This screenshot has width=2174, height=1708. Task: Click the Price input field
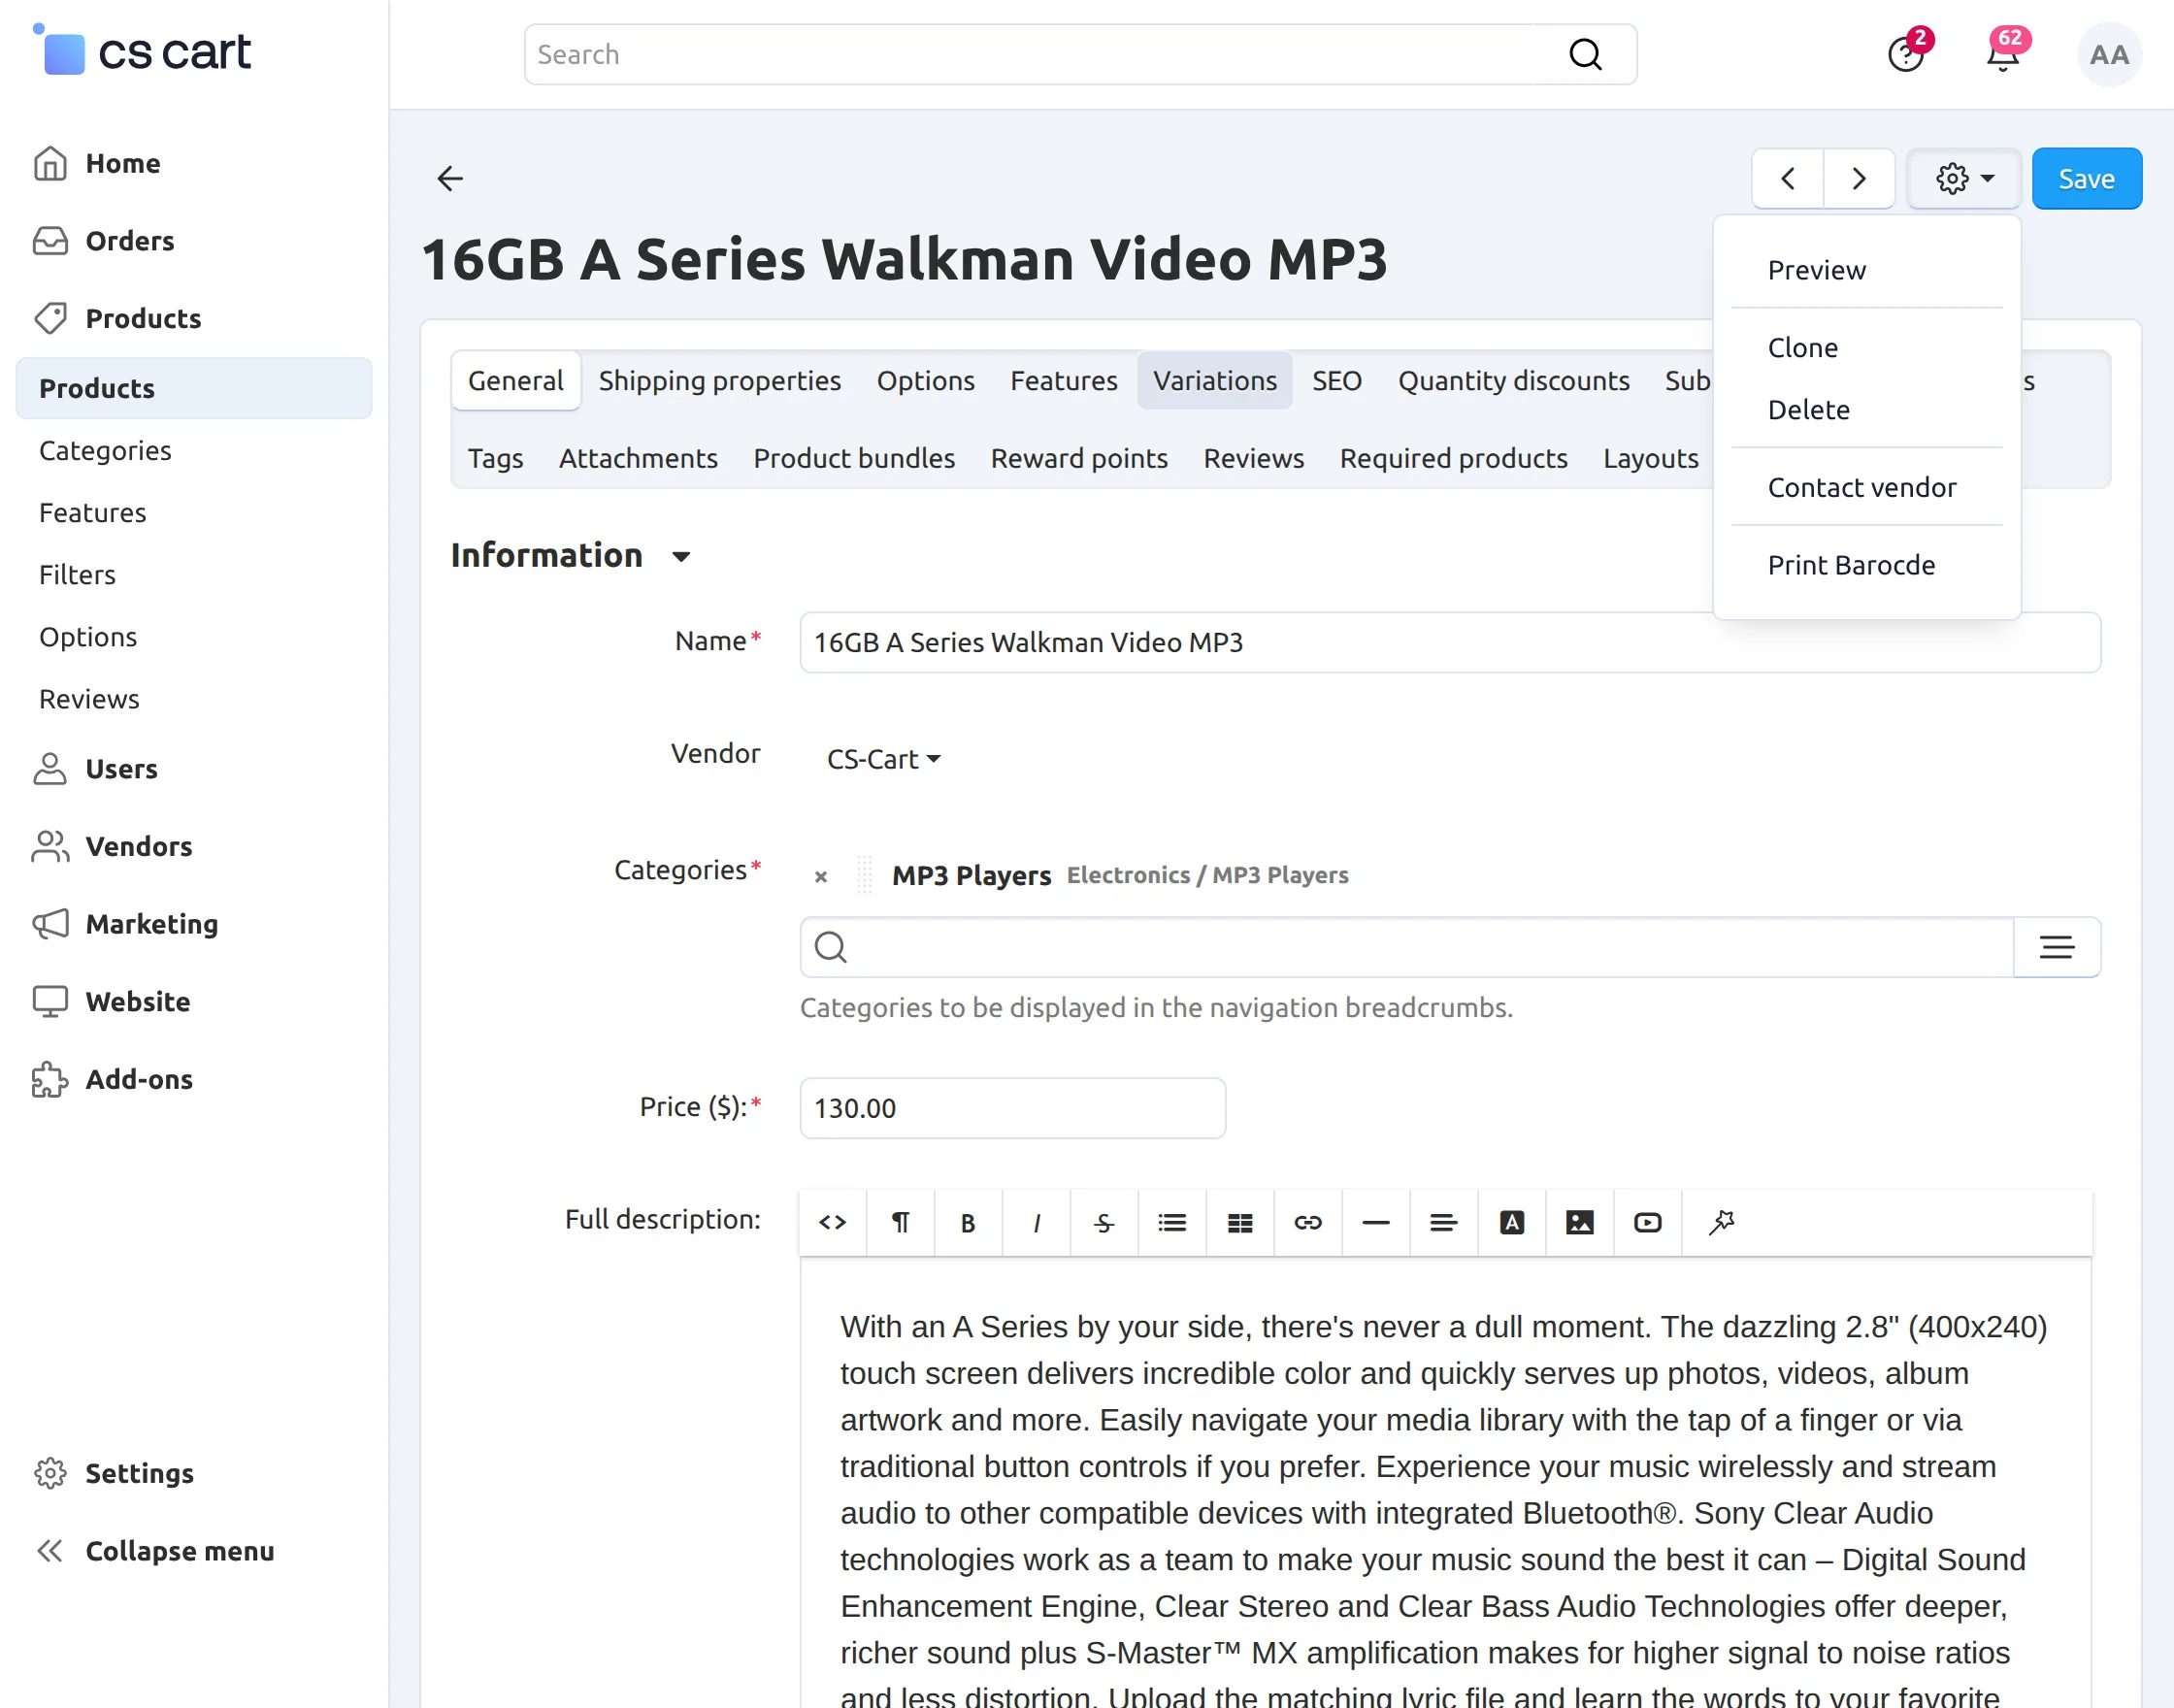pyautogui.click(x=1012, y=1108)
